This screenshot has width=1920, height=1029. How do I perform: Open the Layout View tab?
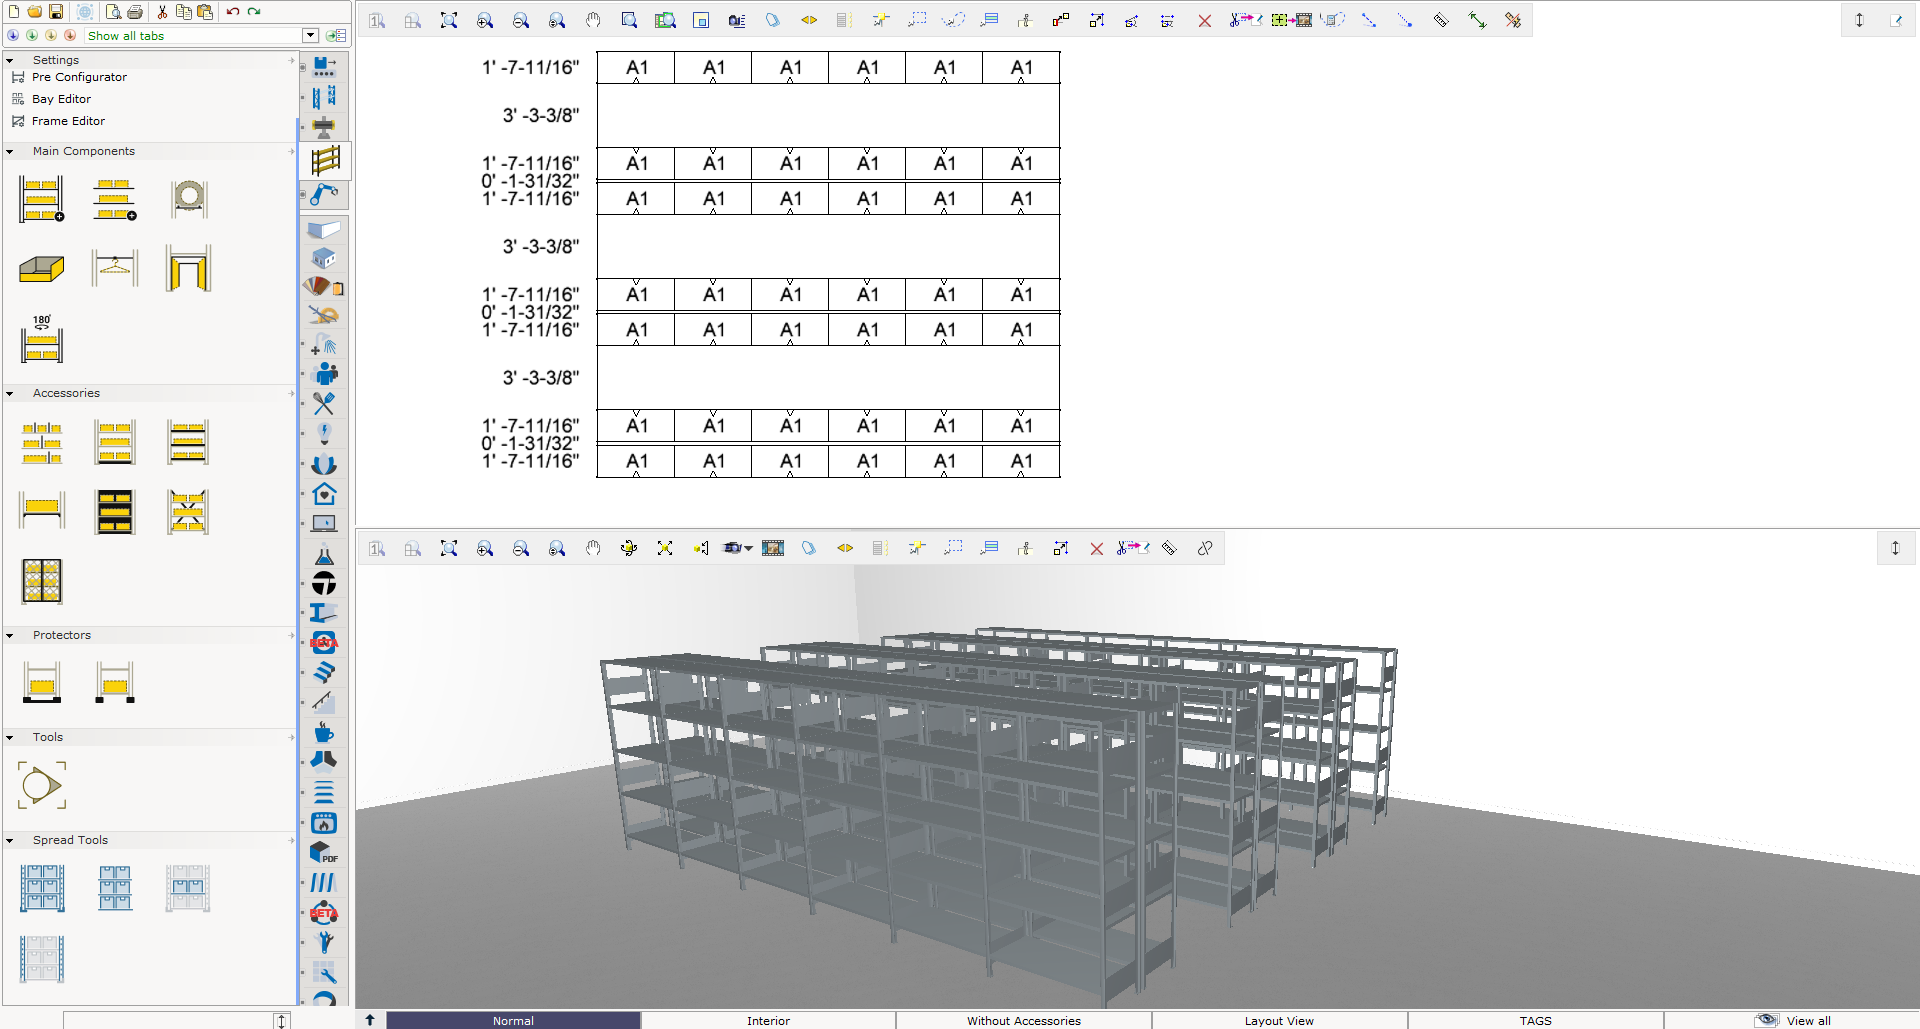click(x=1278, y=1021)
